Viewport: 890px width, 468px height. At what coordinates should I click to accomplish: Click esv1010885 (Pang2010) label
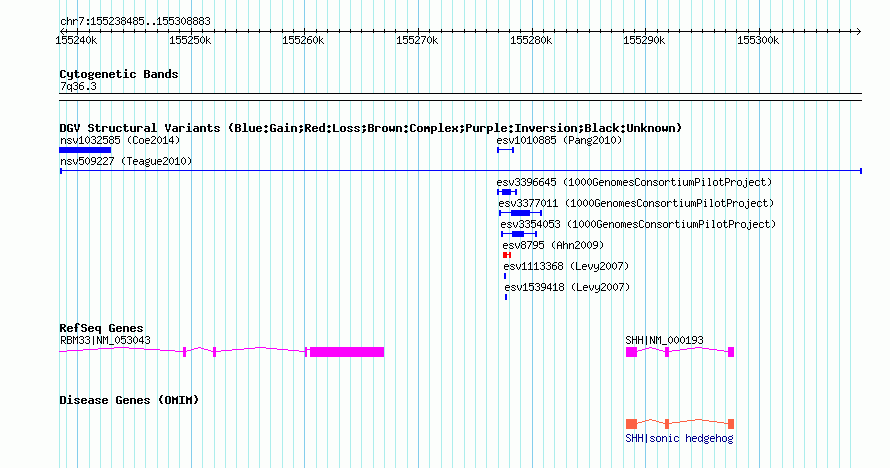(559, 140)
